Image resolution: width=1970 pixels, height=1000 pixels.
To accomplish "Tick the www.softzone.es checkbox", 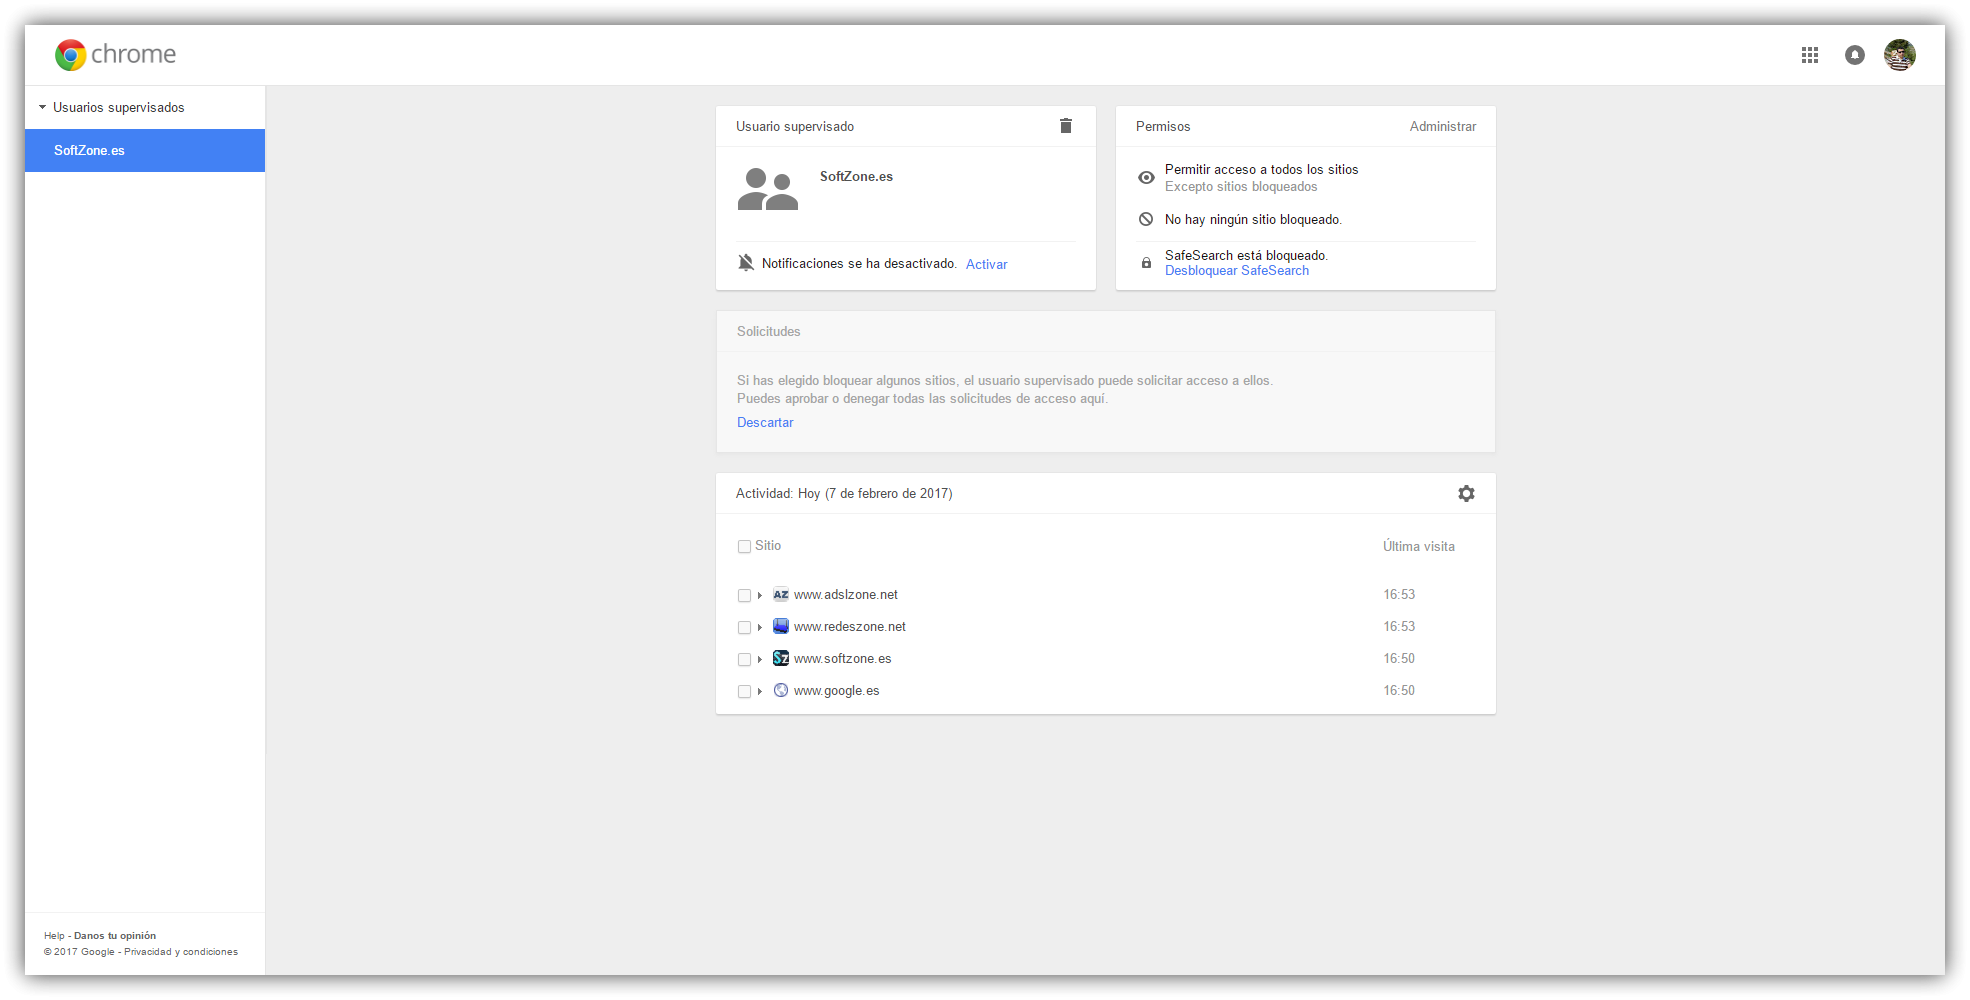I will 744,660.
